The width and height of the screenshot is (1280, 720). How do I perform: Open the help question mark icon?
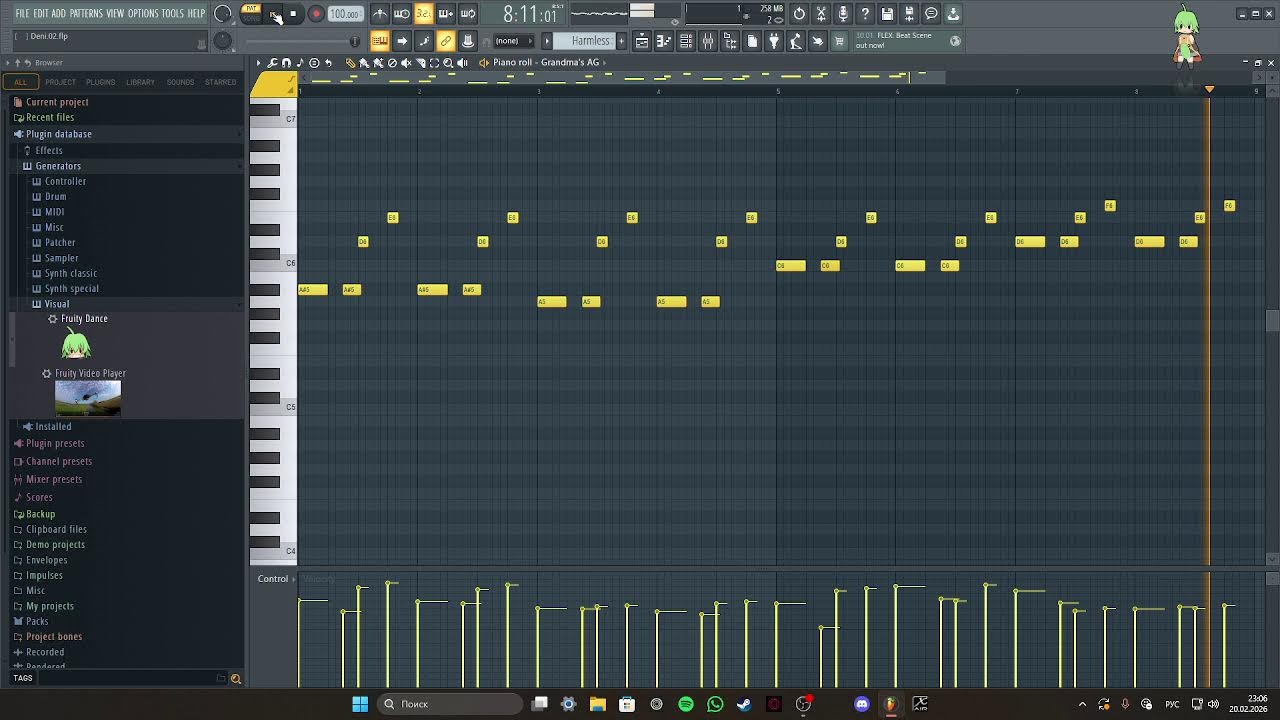(x=865, y=14)
